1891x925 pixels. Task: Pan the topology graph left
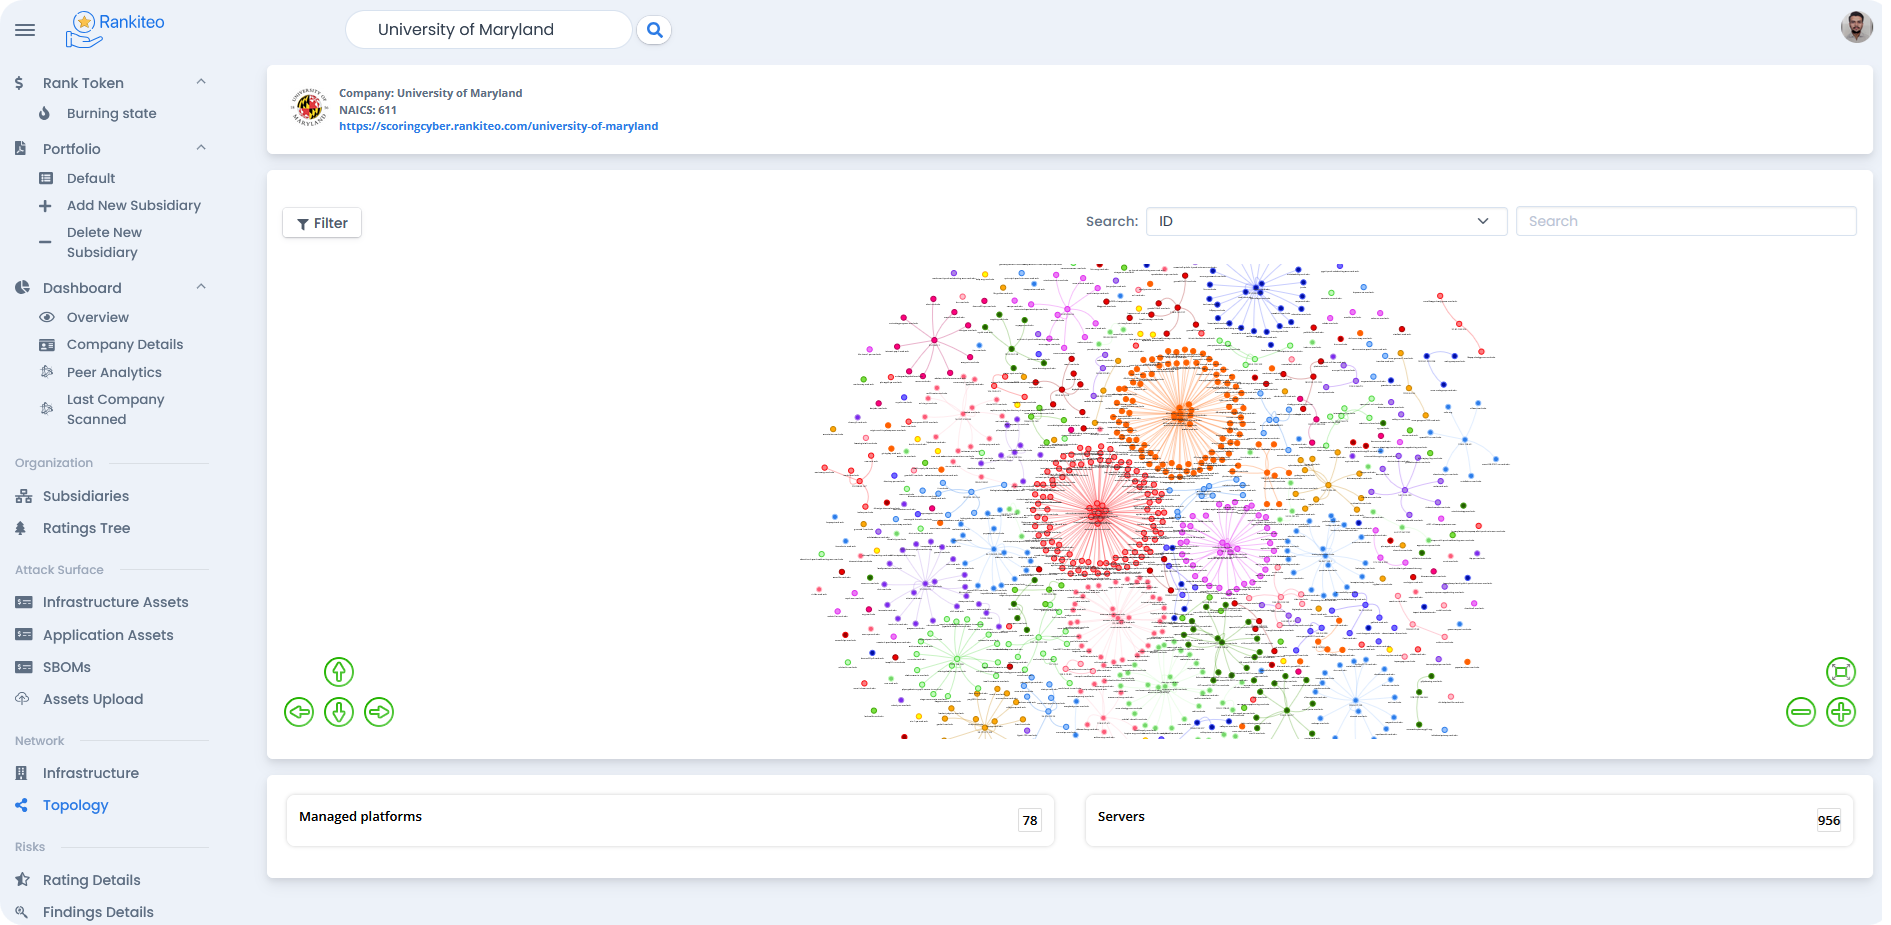pyautogui.click(x=299, y=712)
